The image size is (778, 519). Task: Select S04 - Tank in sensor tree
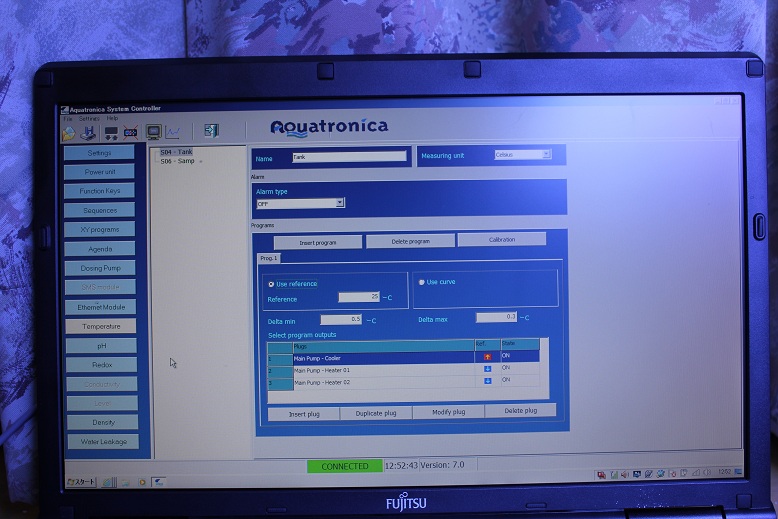click(176, 152)
